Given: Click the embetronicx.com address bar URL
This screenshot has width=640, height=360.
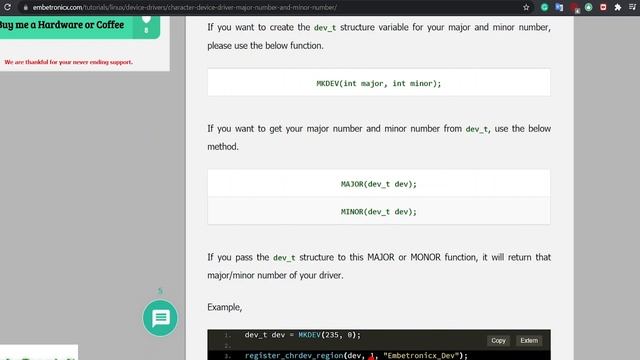Looking at the screenshot, I should point(184,7).
